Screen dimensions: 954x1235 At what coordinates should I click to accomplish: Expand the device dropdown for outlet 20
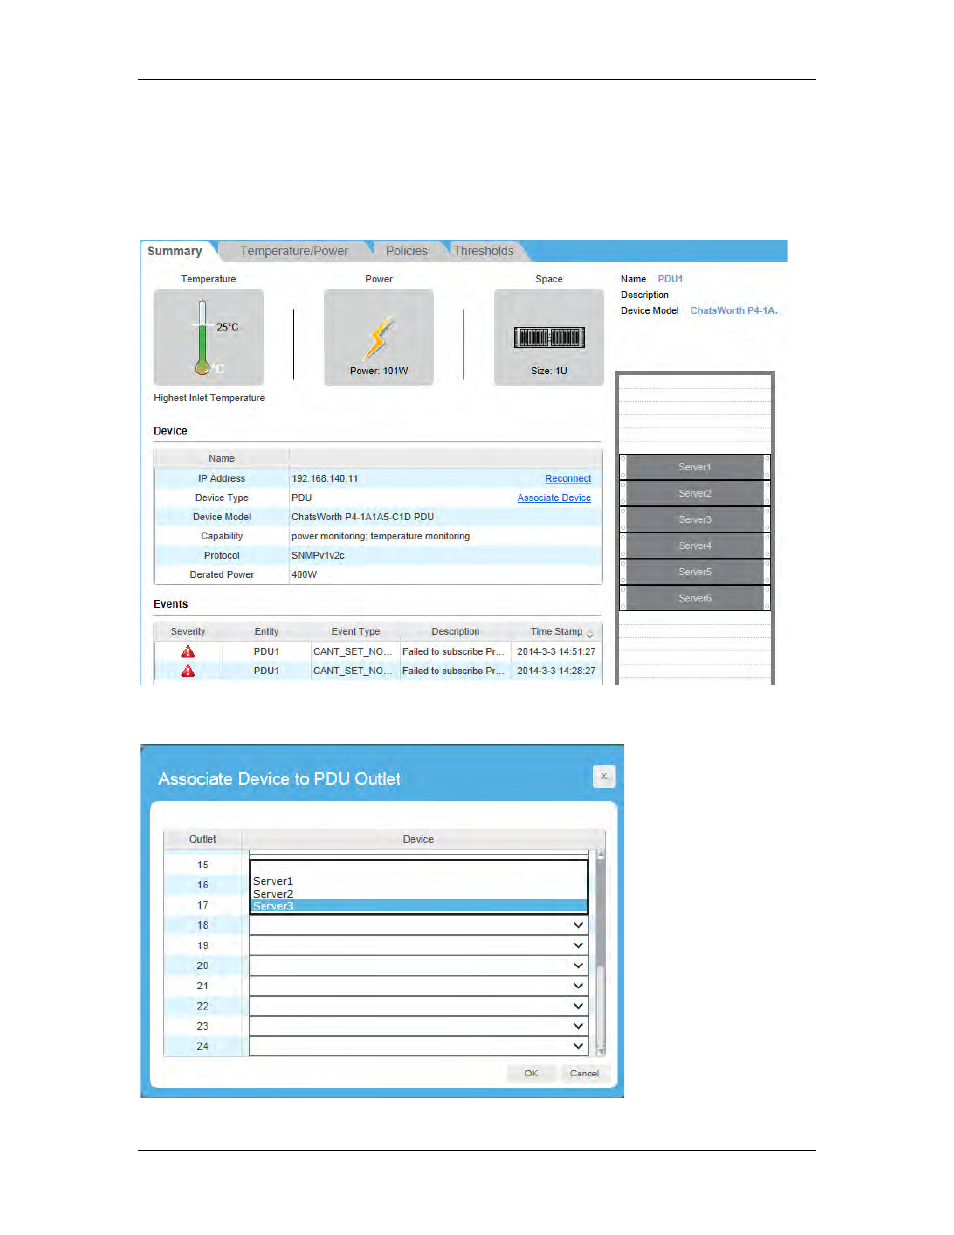point(578,966)
